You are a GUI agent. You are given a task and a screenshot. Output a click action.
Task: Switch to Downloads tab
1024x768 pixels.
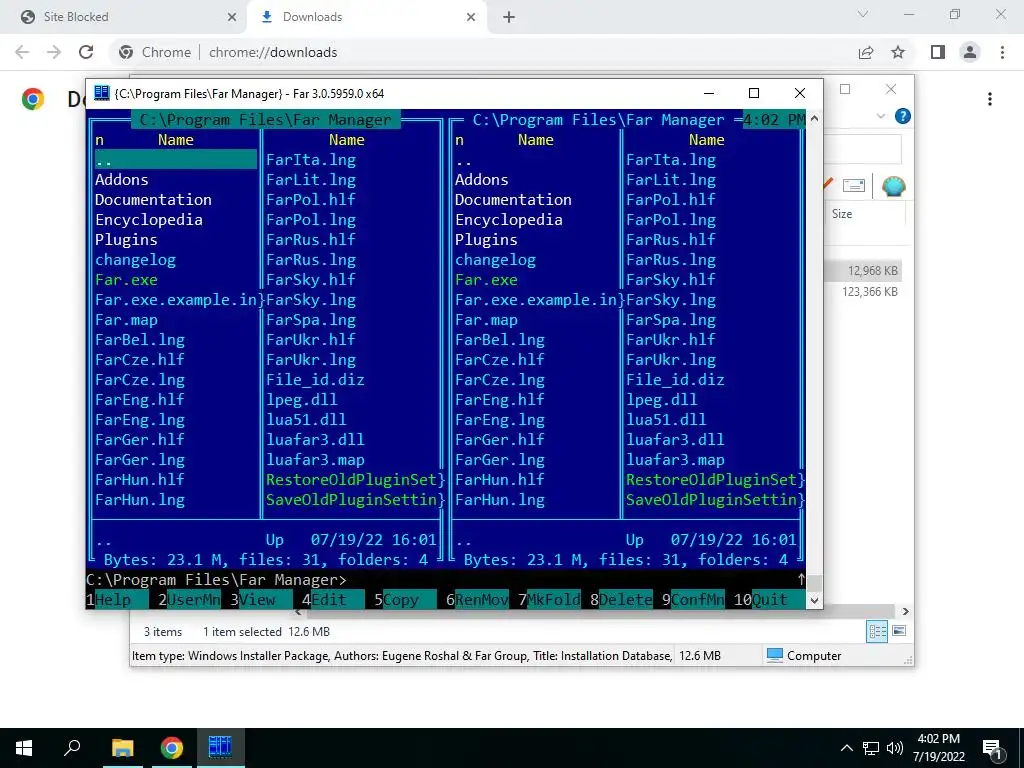click(x=367, y=17)
